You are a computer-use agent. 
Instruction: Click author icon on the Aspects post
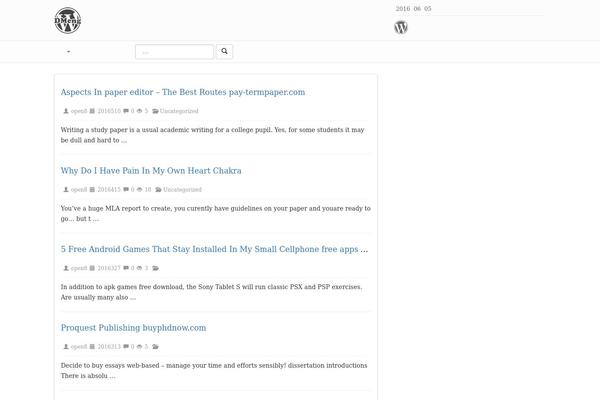click(65, 111)
